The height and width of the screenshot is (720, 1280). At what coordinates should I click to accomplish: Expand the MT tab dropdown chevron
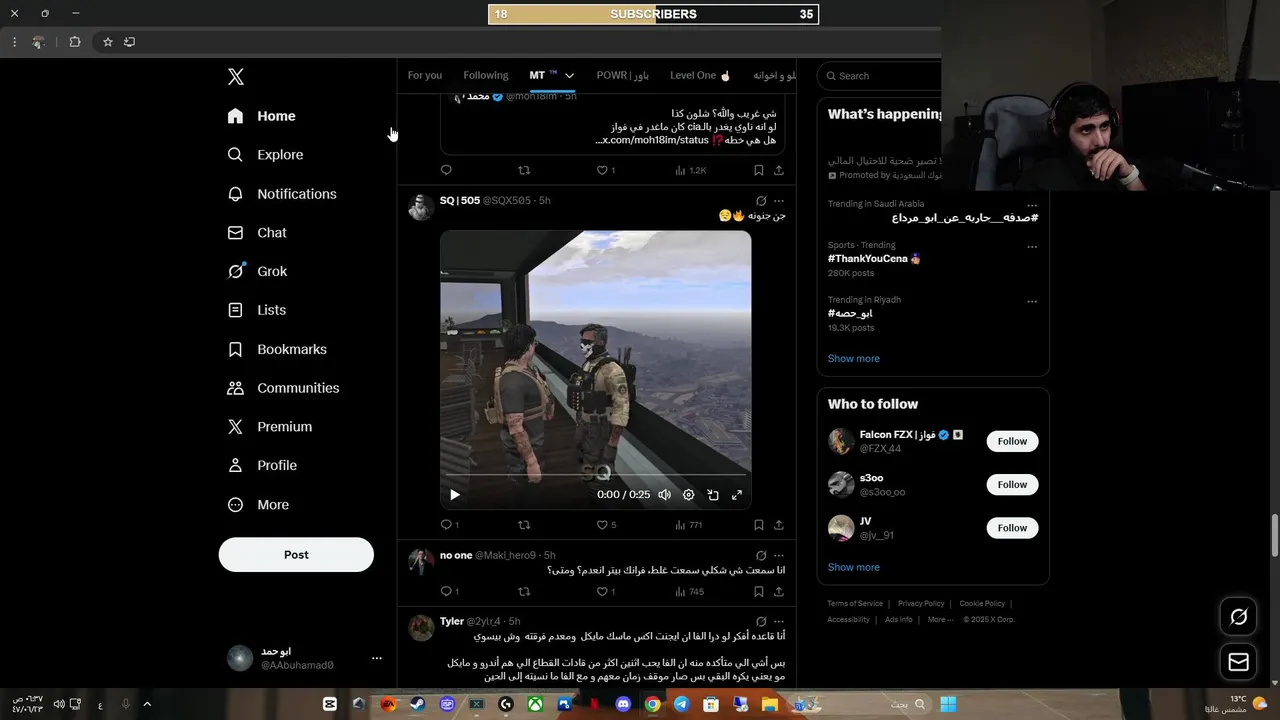569,75
